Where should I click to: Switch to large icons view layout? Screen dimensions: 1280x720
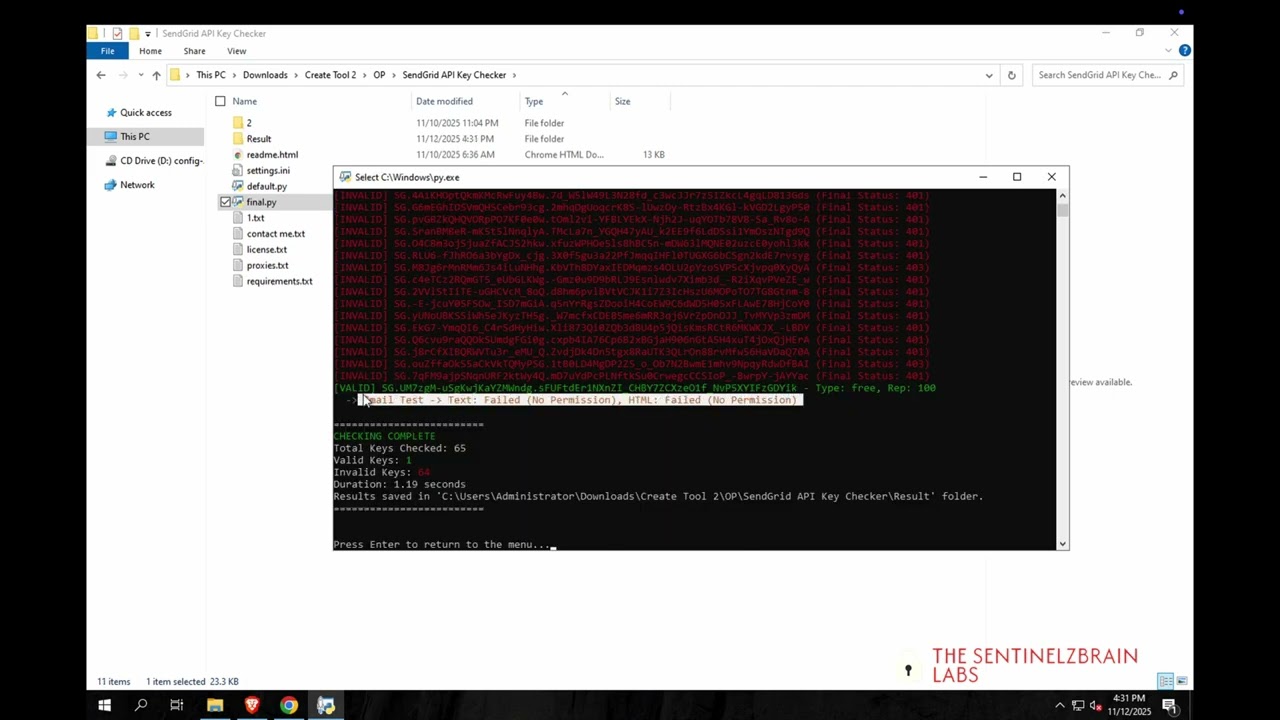[1181, 681]
